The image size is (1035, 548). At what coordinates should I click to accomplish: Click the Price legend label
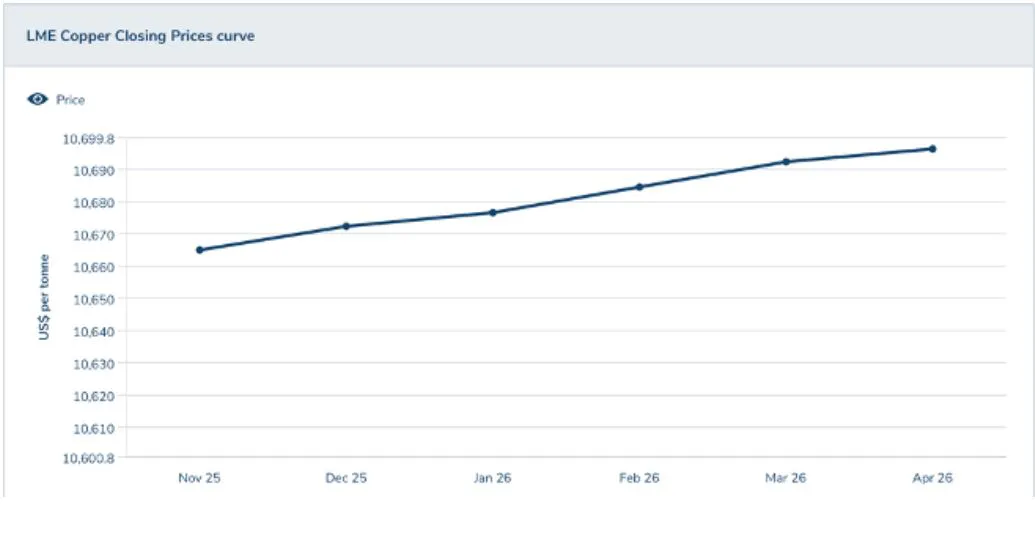tap(70, 100)
